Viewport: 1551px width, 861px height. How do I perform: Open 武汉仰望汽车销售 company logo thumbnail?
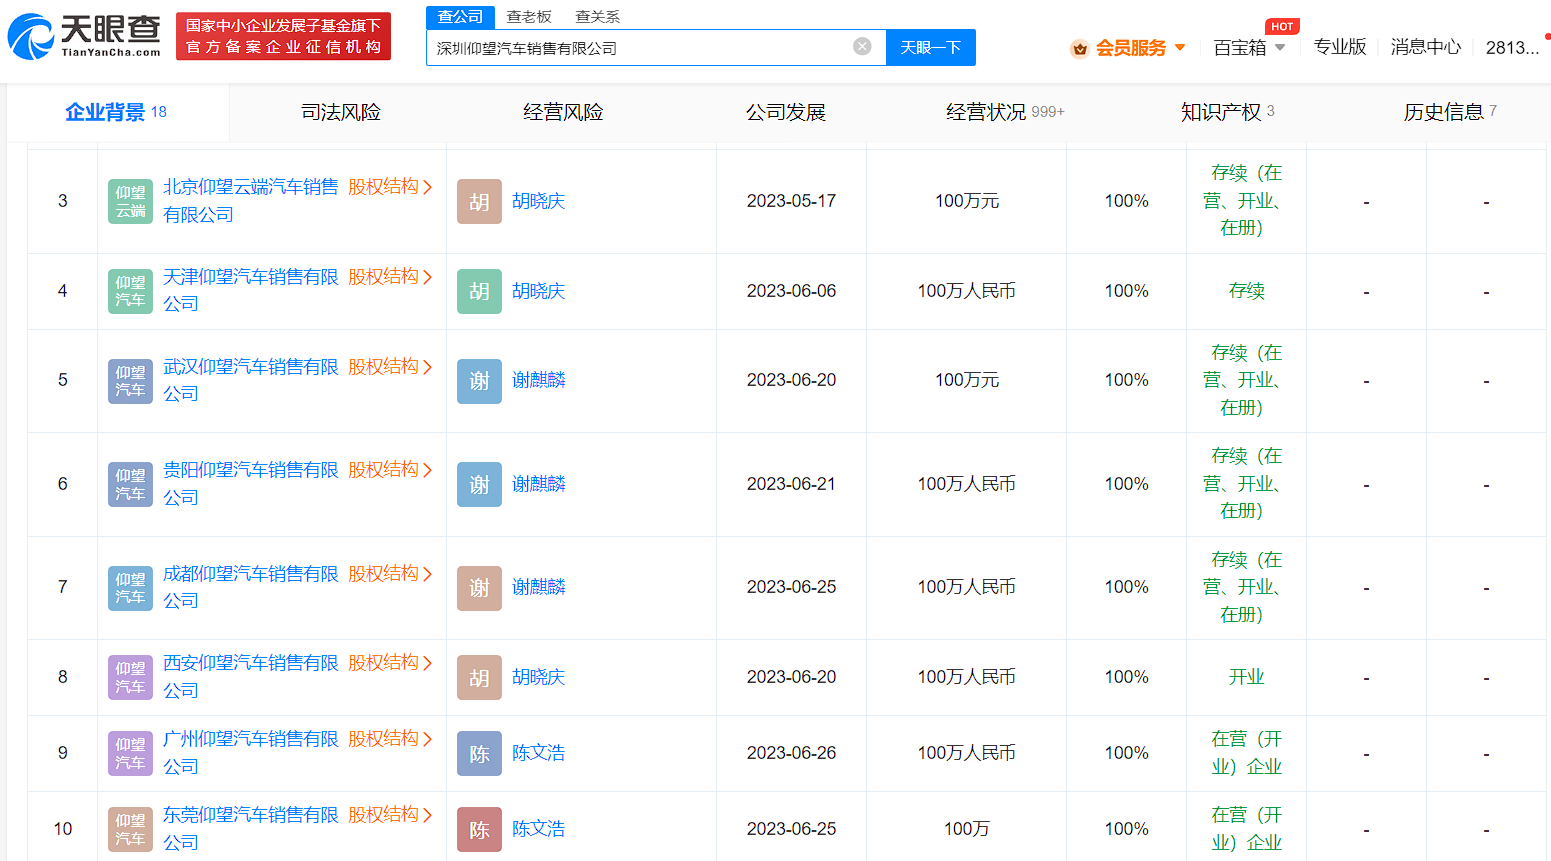coord(130,381)
